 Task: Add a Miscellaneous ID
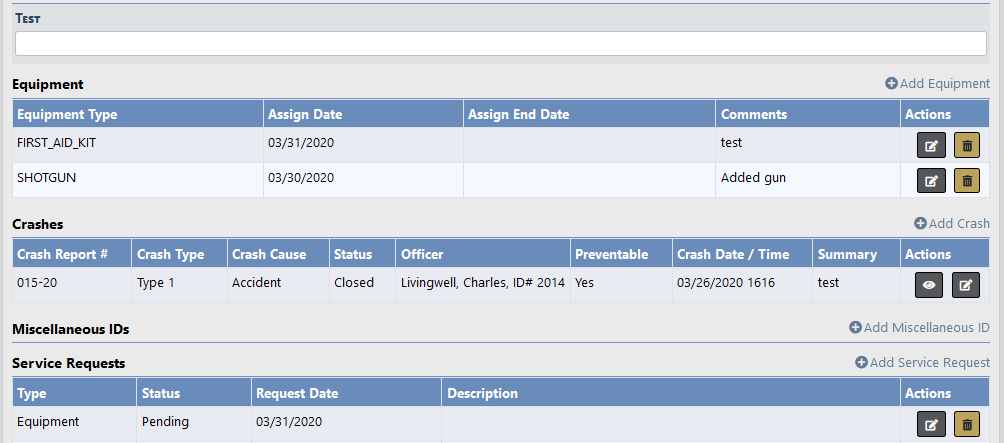(x=919, y=328)
